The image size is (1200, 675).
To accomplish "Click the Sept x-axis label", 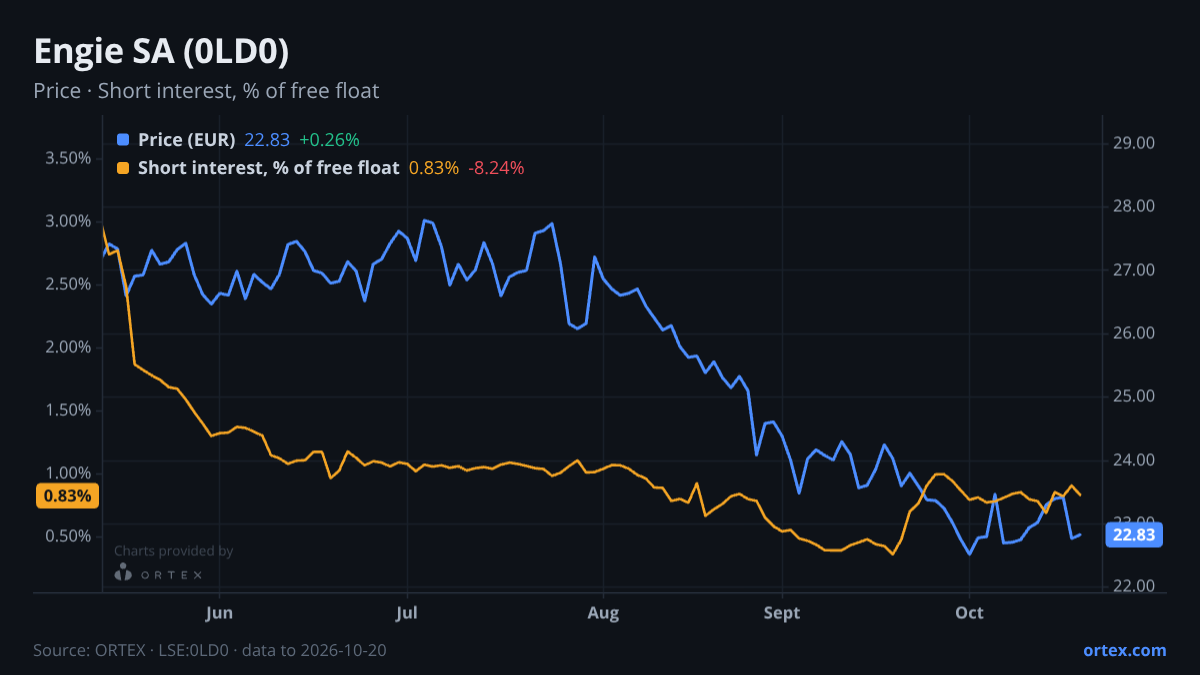I will pyautogui.click(x=782, y=612).
